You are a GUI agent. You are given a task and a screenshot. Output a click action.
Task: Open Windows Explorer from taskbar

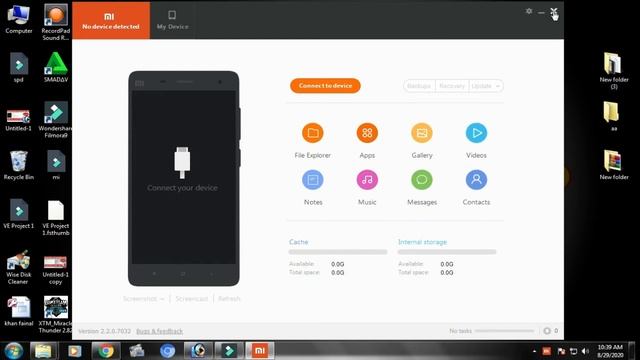[43, 351]
